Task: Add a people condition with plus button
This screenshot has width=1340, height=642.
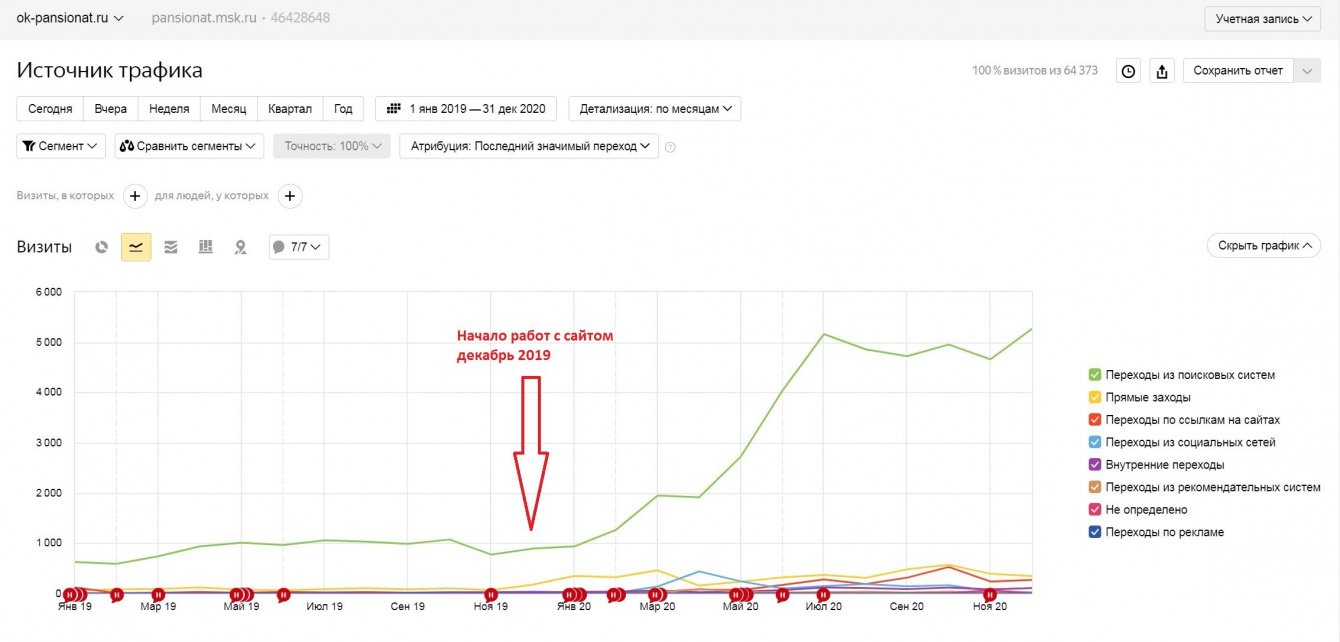Action: tap(290, 196)
